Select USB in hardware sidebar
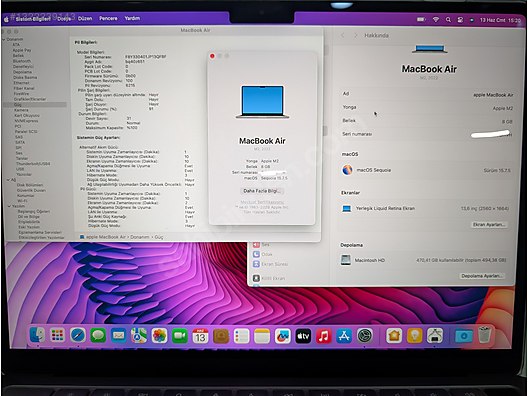The width and height of the screenshot is (528, 396). (20, 169)
